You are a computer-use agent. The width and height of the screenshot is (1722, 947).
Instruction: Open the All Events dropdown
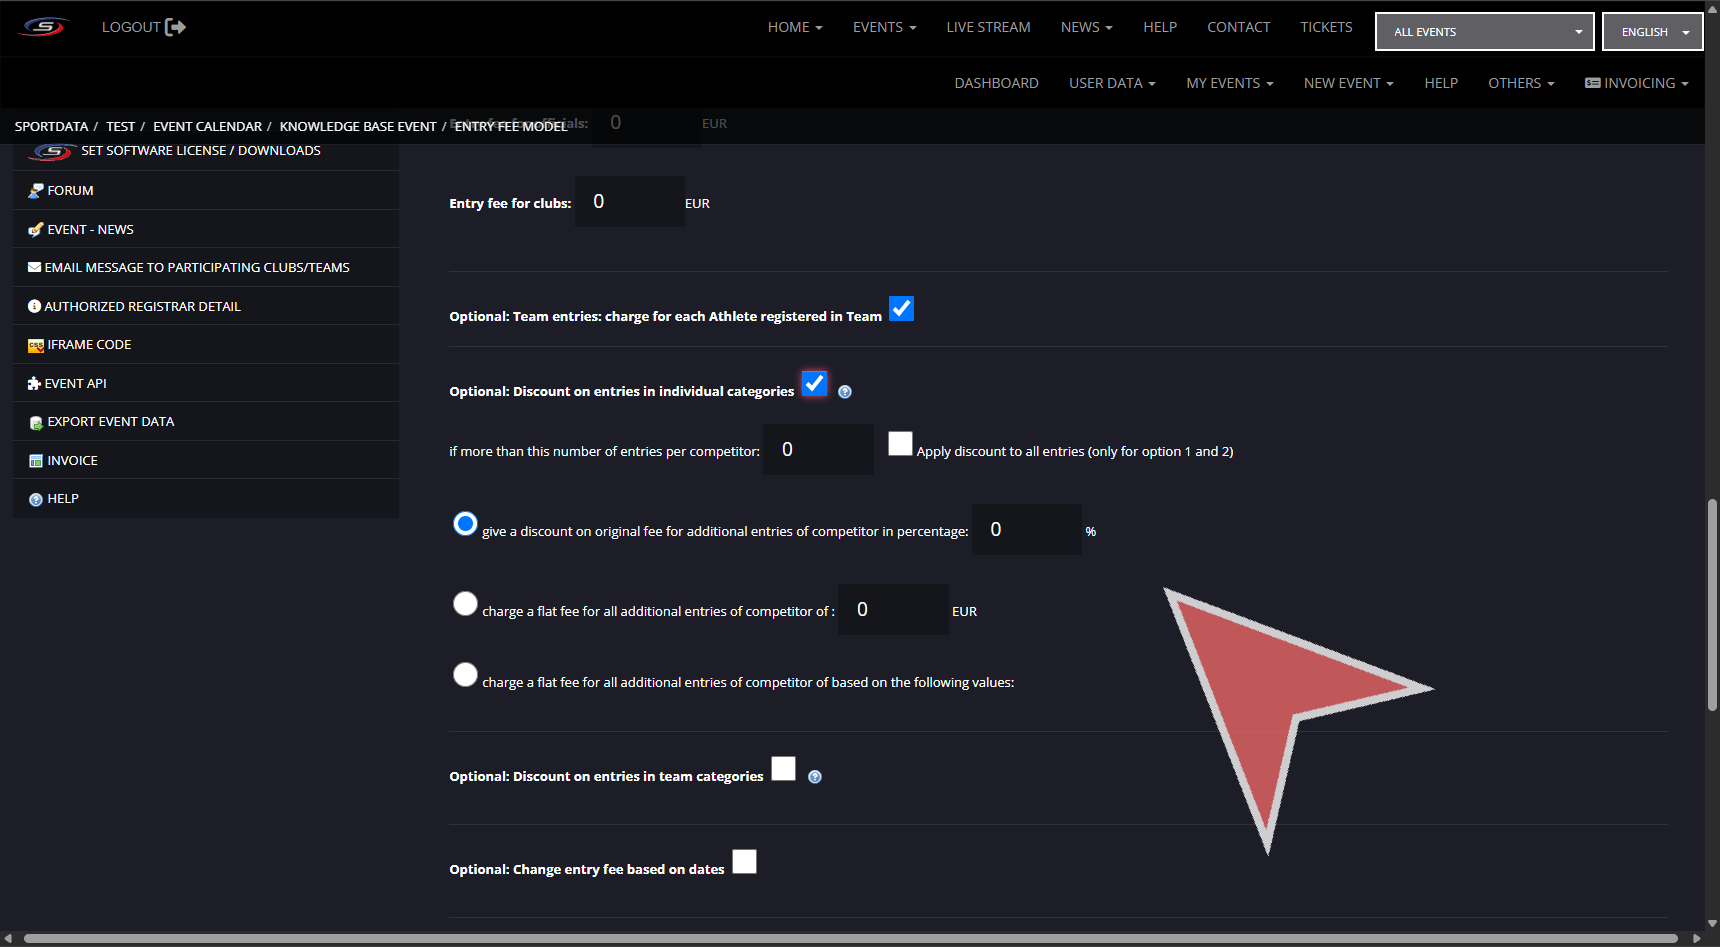[x=1484, y=32]
